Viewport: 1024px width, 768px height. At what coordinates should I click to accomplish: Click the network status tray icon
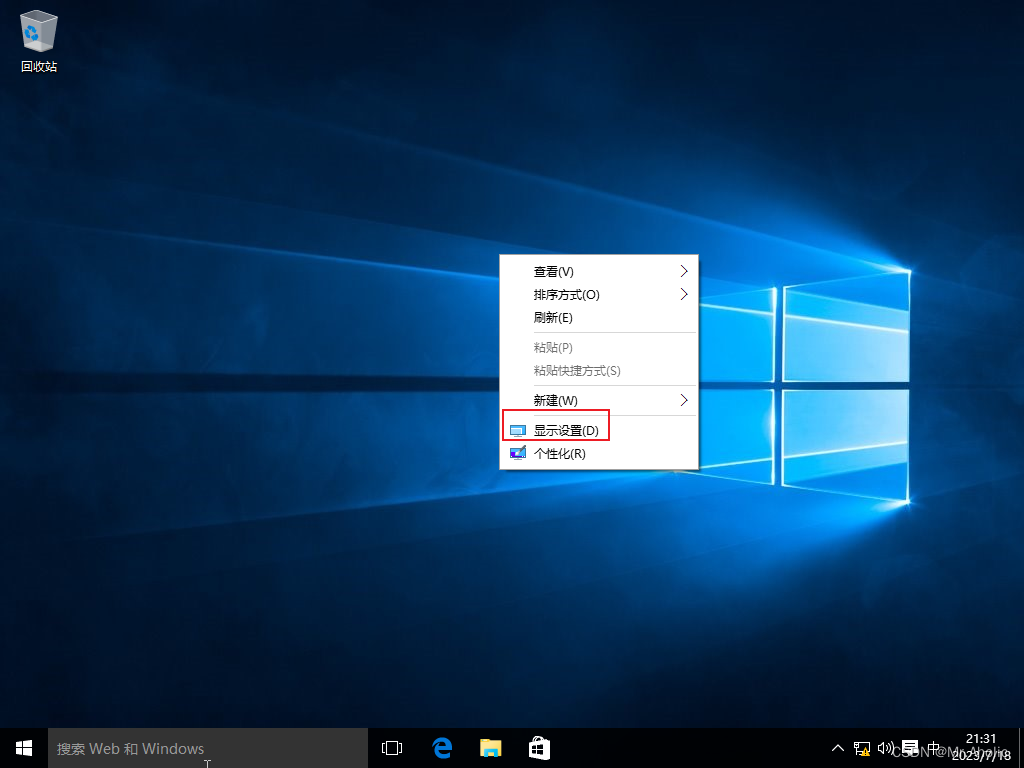[x=861, y=748]
